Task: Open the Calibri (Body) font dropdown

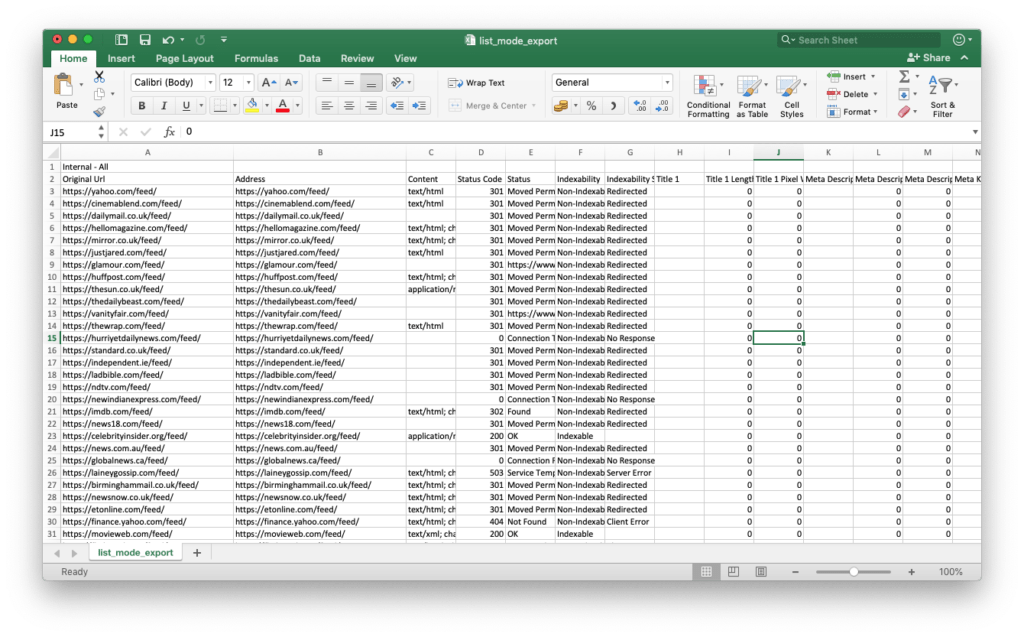Action: click(x=210, y=82)
